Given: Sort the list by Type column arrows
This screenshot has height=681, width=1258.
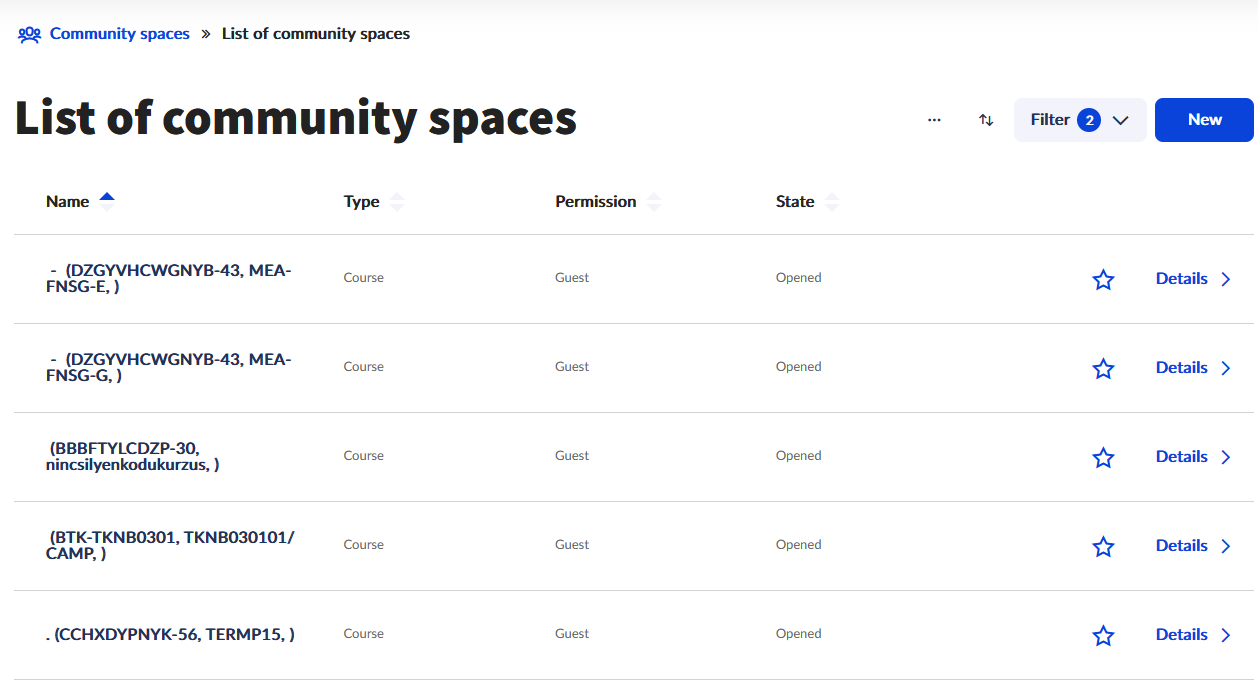Looking at the screenshot, I should click(x=397, y=202).
